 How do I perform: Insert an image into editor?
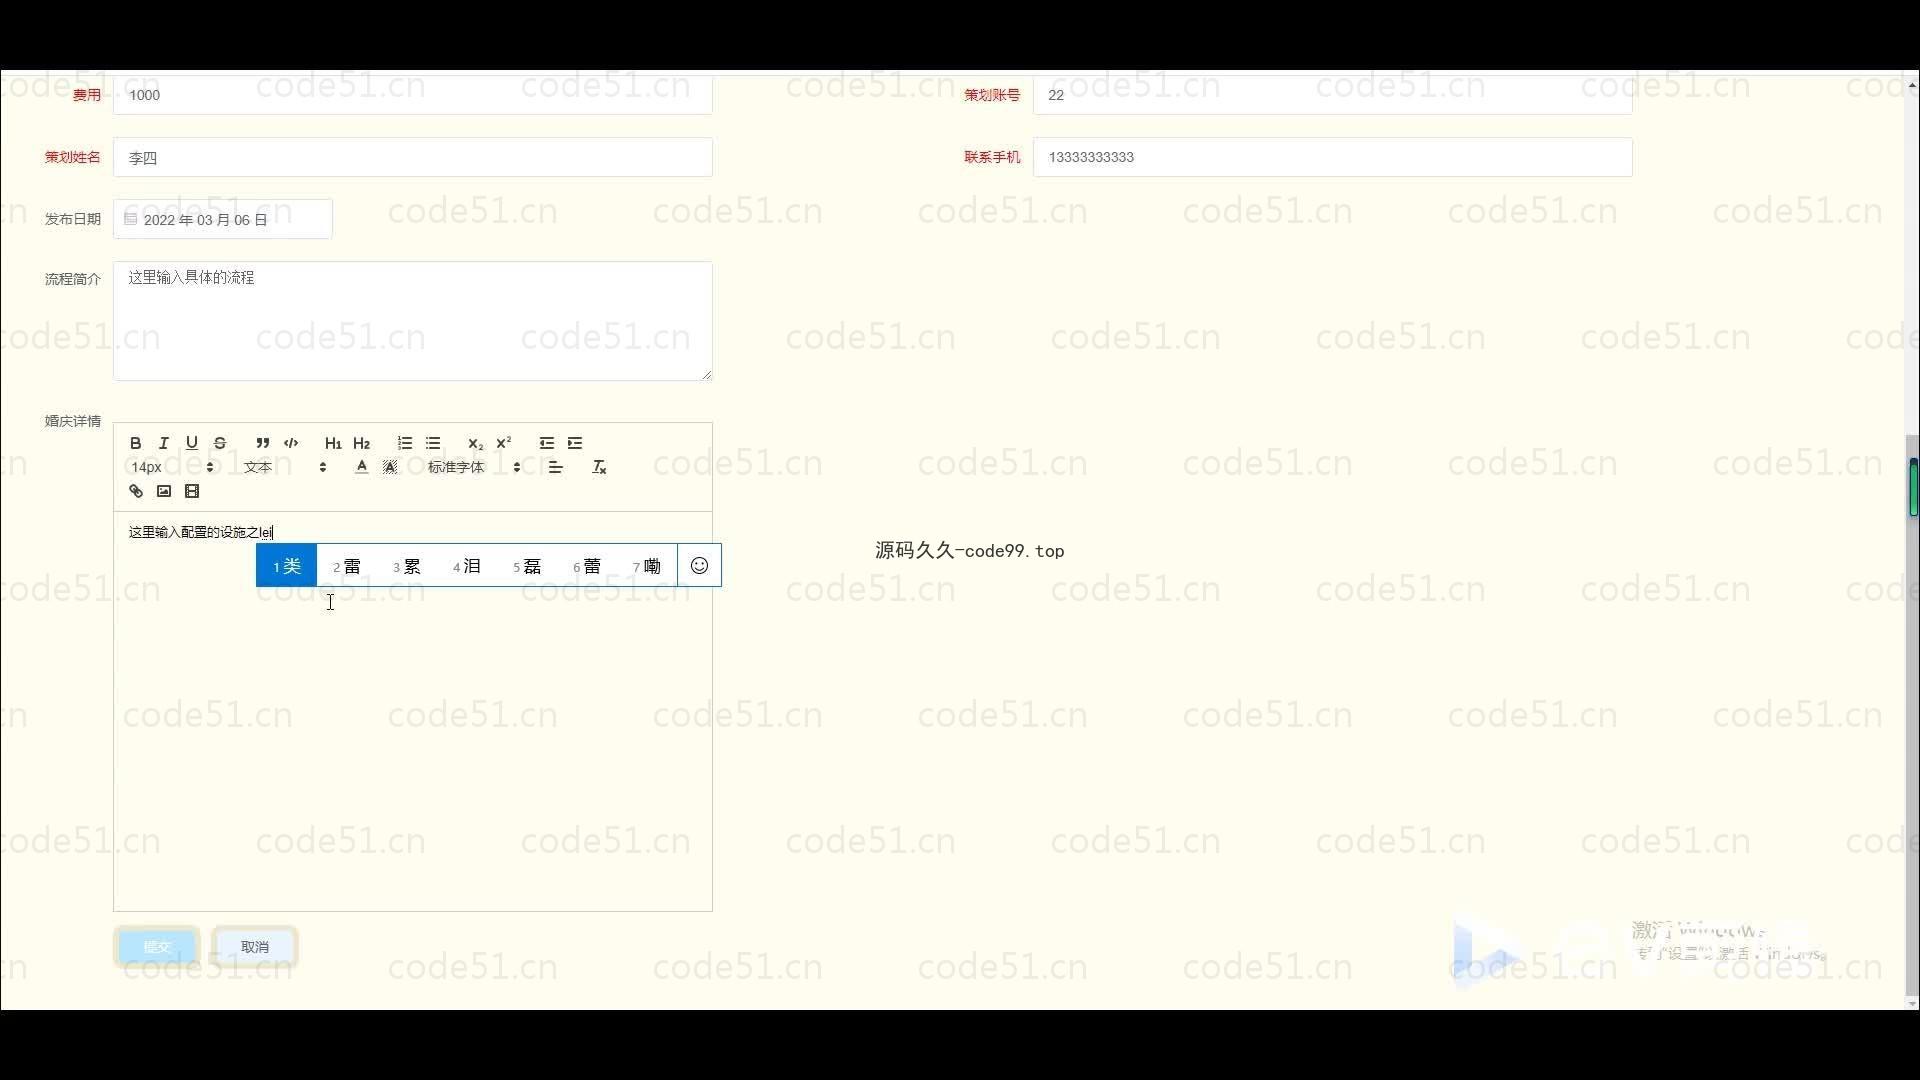pos(164,491)
